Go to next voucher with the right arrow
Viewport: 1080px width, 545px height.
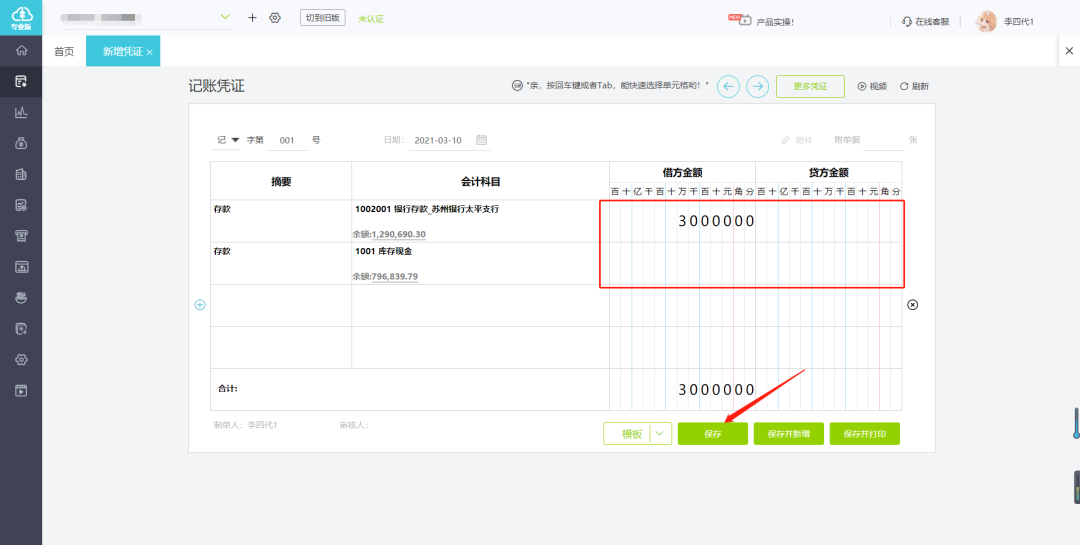point(758,86)
